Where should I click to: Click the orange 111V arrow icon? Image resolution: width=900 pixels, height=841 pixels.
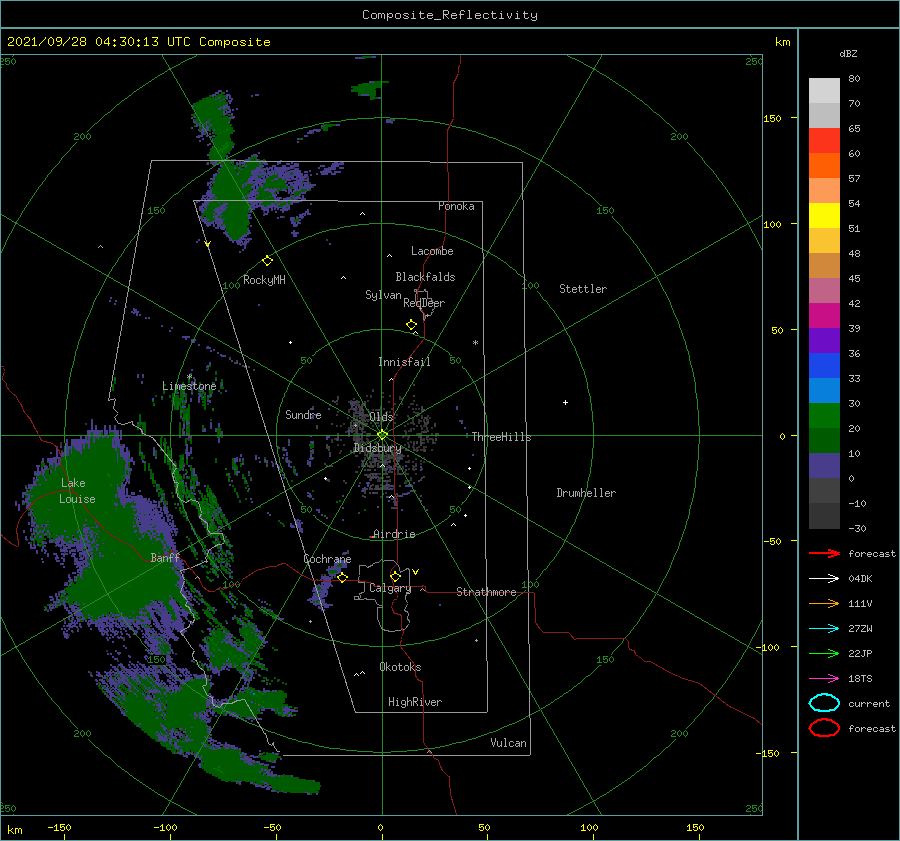point(824,603)
